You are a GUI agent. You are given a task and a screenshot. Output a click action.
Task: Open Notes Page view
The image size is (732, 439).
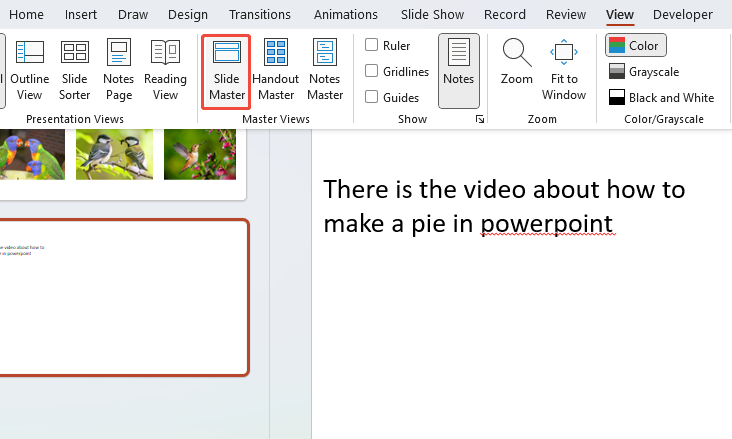coord(119,70)
